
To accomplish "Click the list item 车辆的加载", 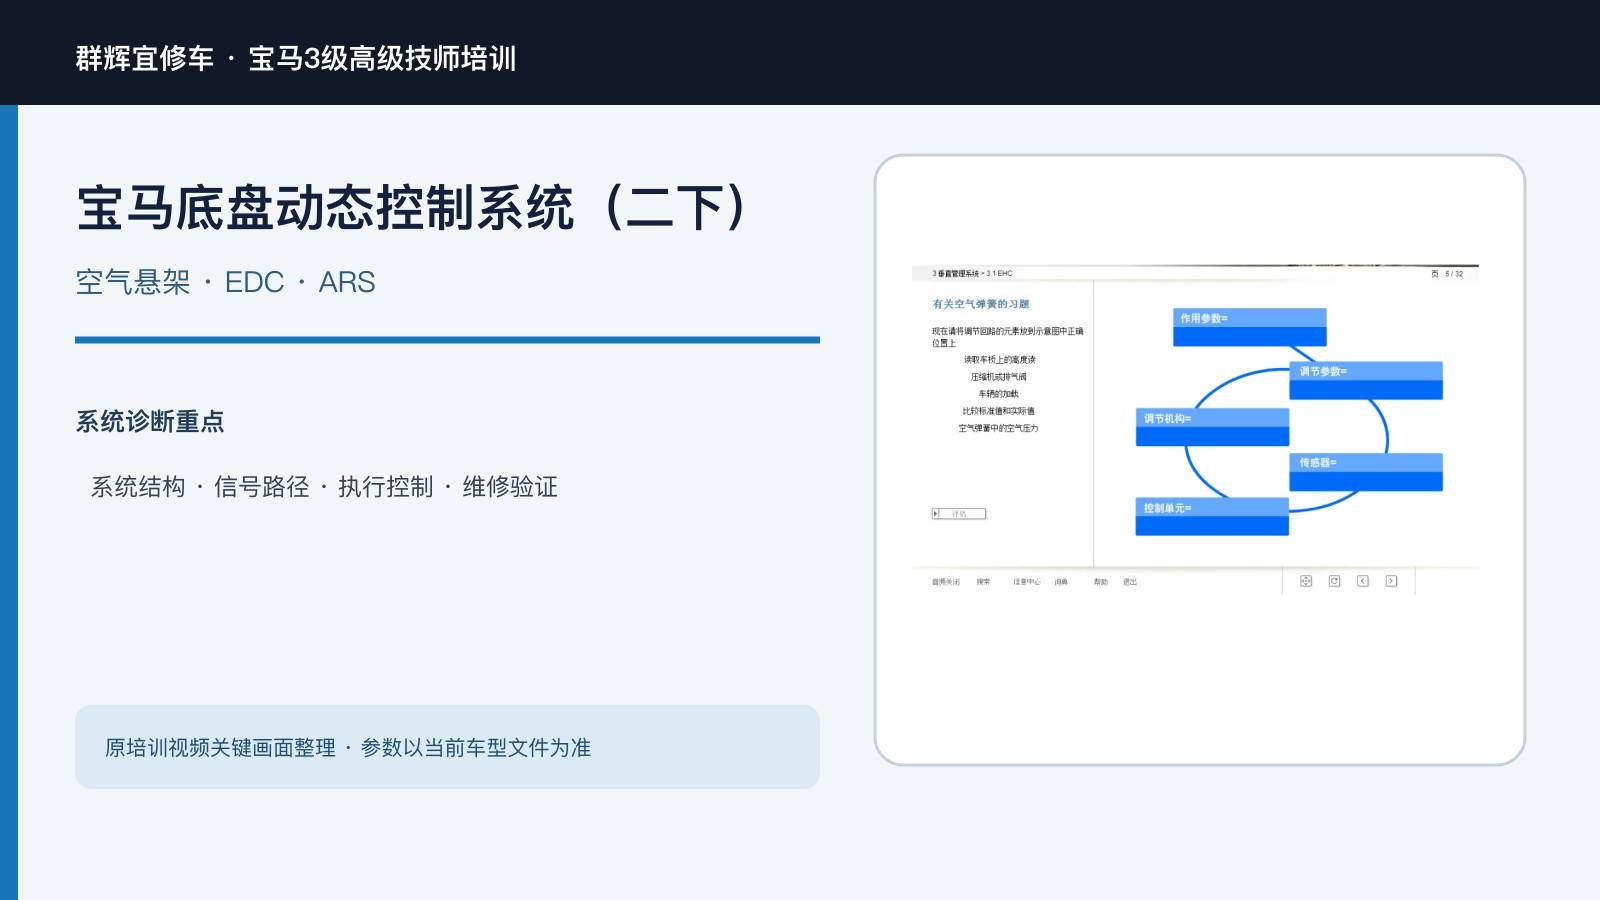I will 998,394.
